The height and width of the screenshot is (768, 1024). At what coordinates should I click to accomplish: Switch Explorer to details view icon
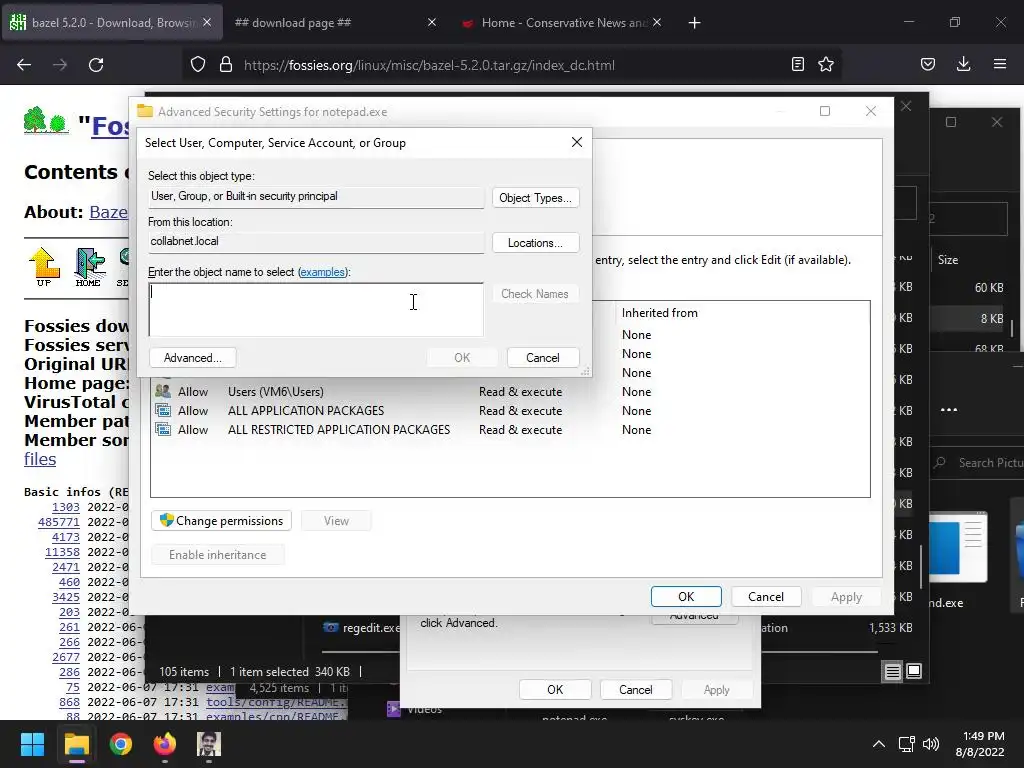[893, 671]
